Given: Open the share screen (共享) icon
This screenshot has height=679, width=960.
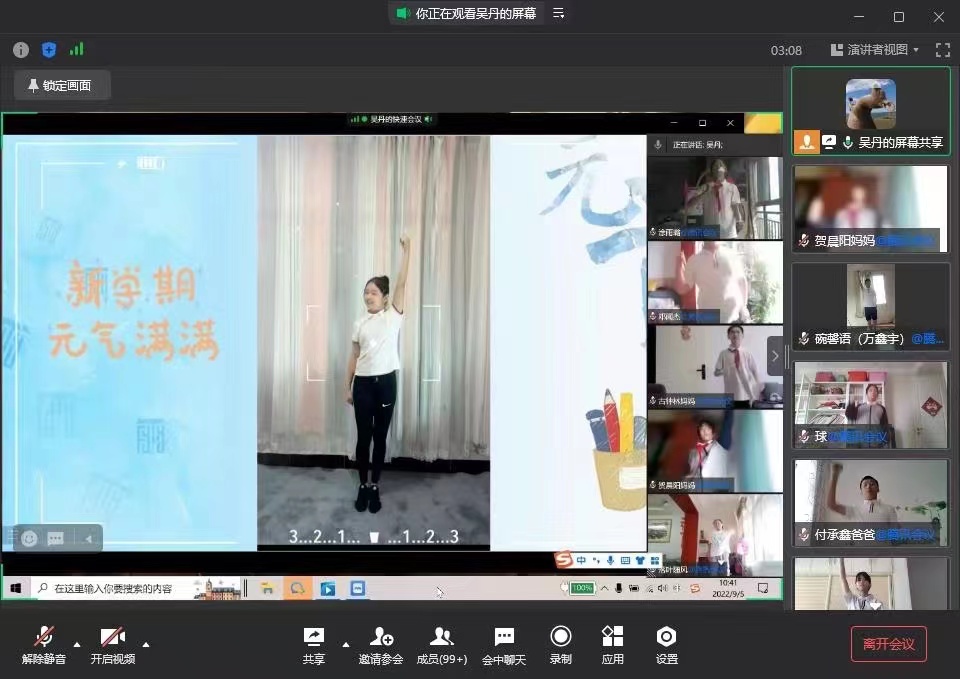Looking at the screenshot, I should pos(313,637).
